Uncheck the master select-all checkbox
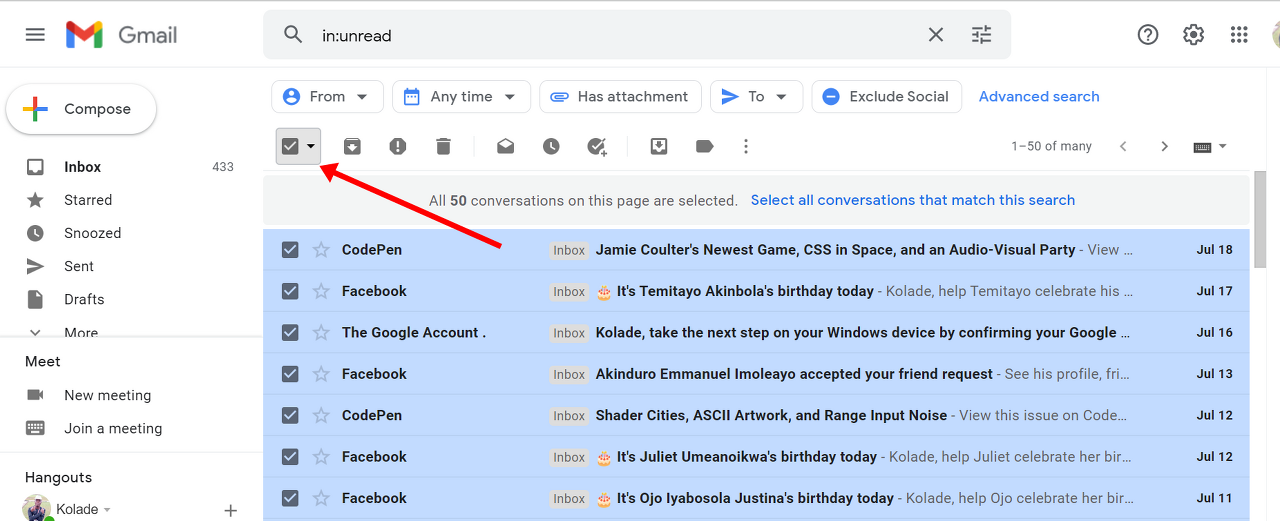The width and height of the screenshot is (1280, 521). pos(290,146)
